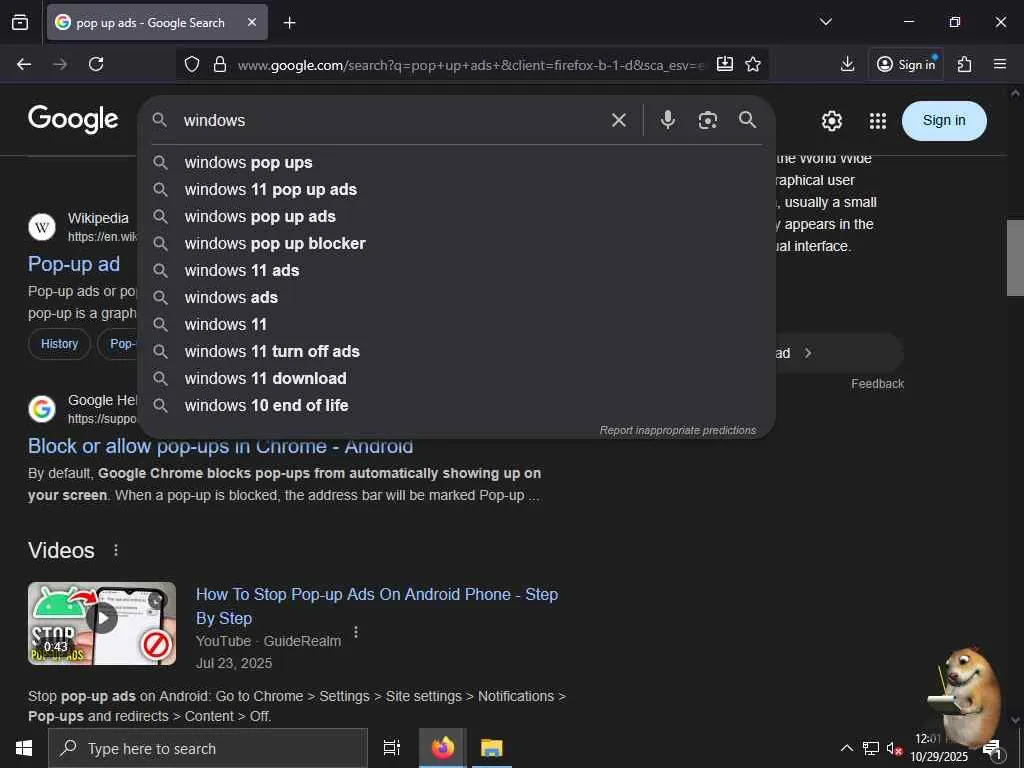Show hidden system tray icons
The height and width of the screenshot is (768, 1024).
[x=846, y=748]
